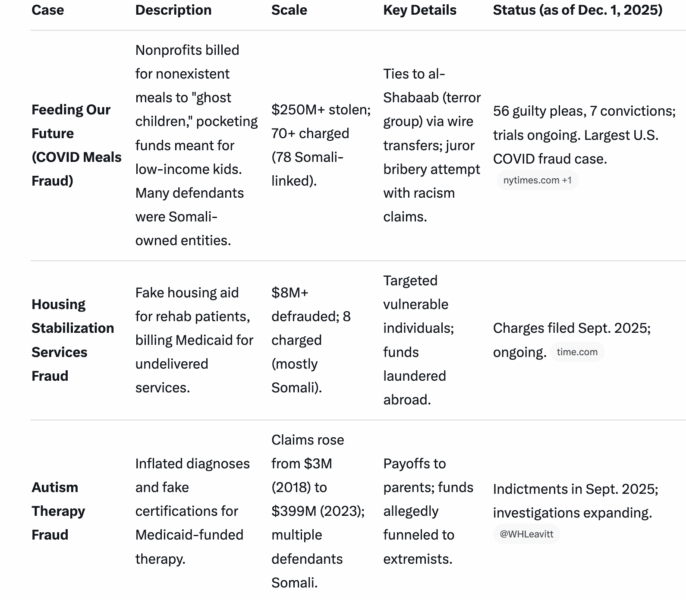The width and height of the screenshot is (686, 600).
Task: Click the Scale column header
Action: [289, 10]
